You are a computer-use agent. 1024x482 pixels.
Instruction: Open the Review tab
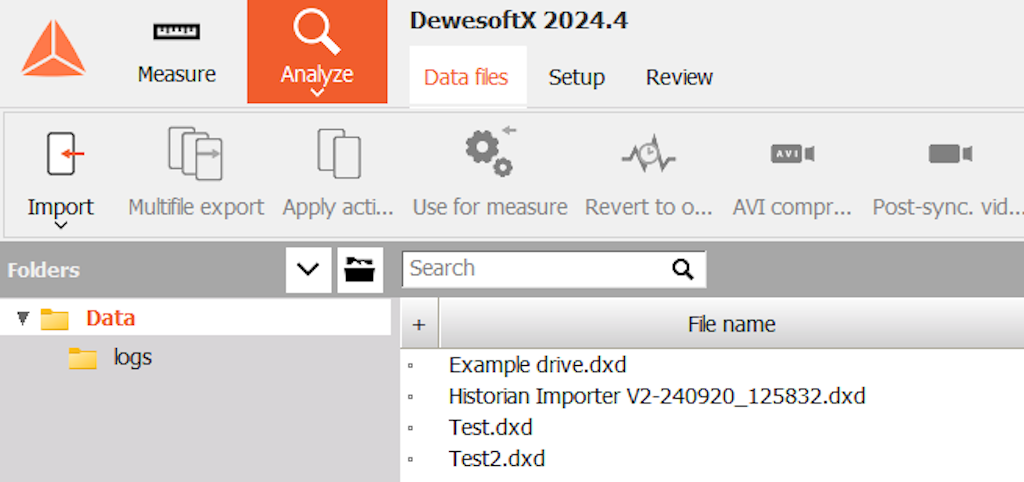click(679, 77)
